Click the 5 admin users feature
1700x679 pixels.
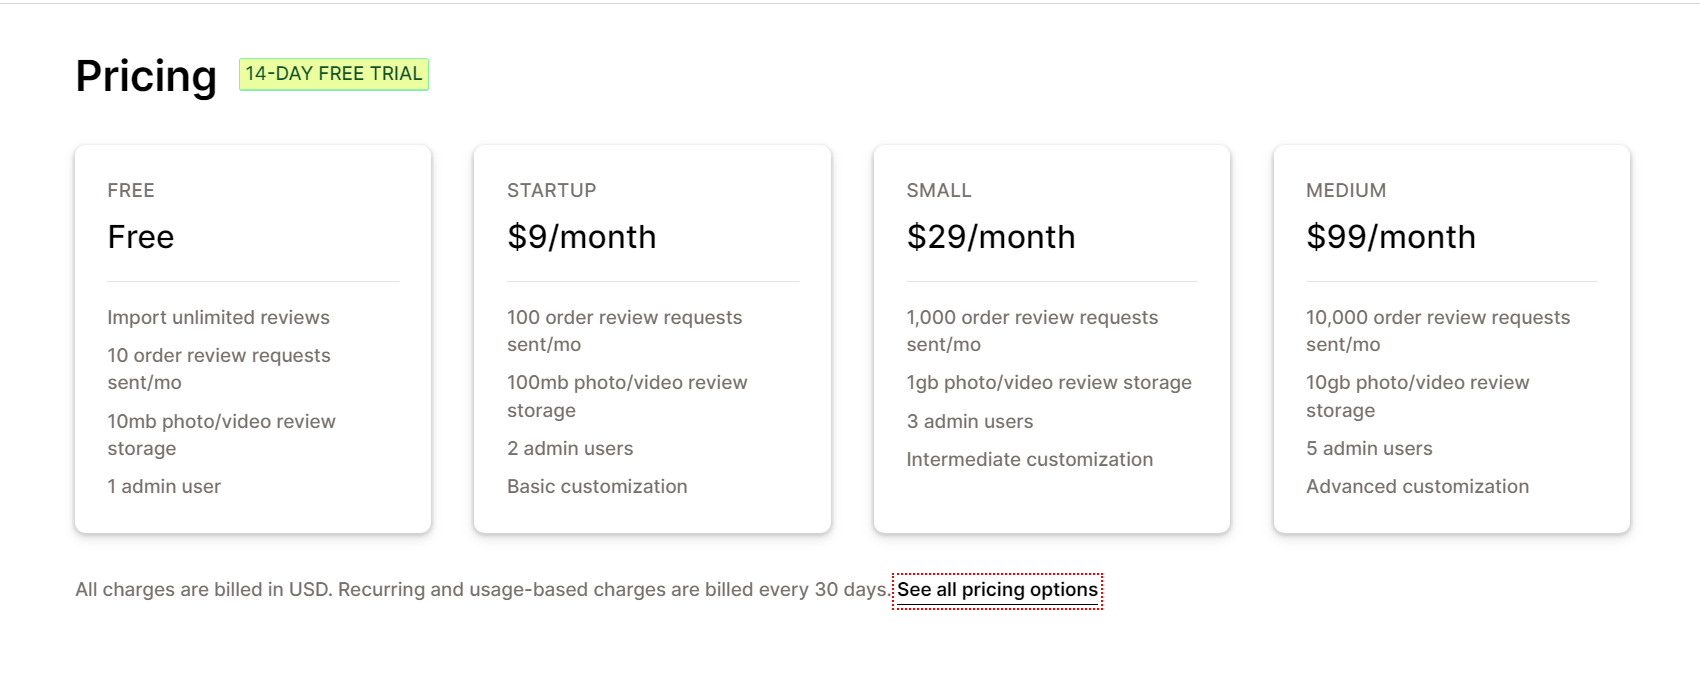1369,448
